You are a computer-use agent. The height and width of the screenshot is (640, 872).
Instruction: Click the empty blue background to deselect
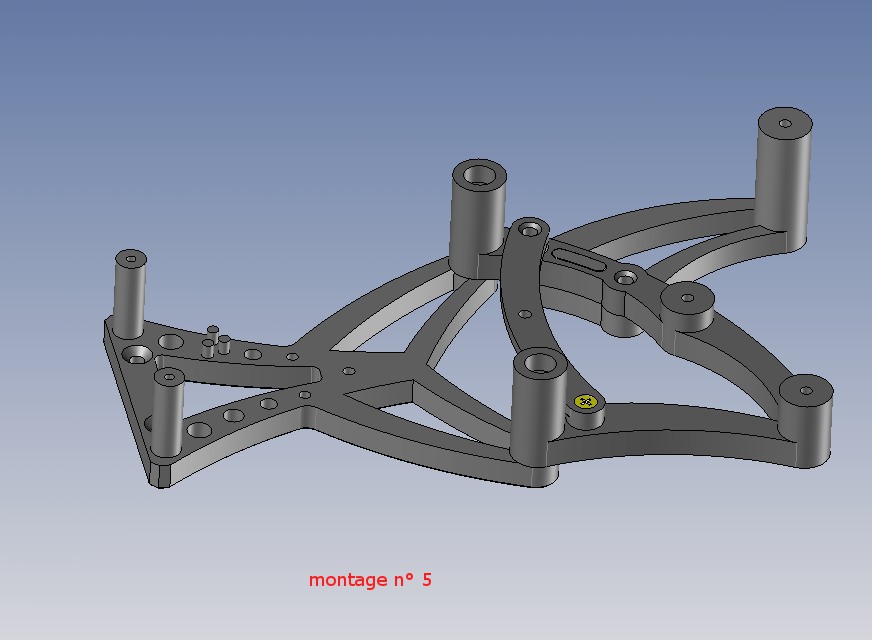coord(222,111)
